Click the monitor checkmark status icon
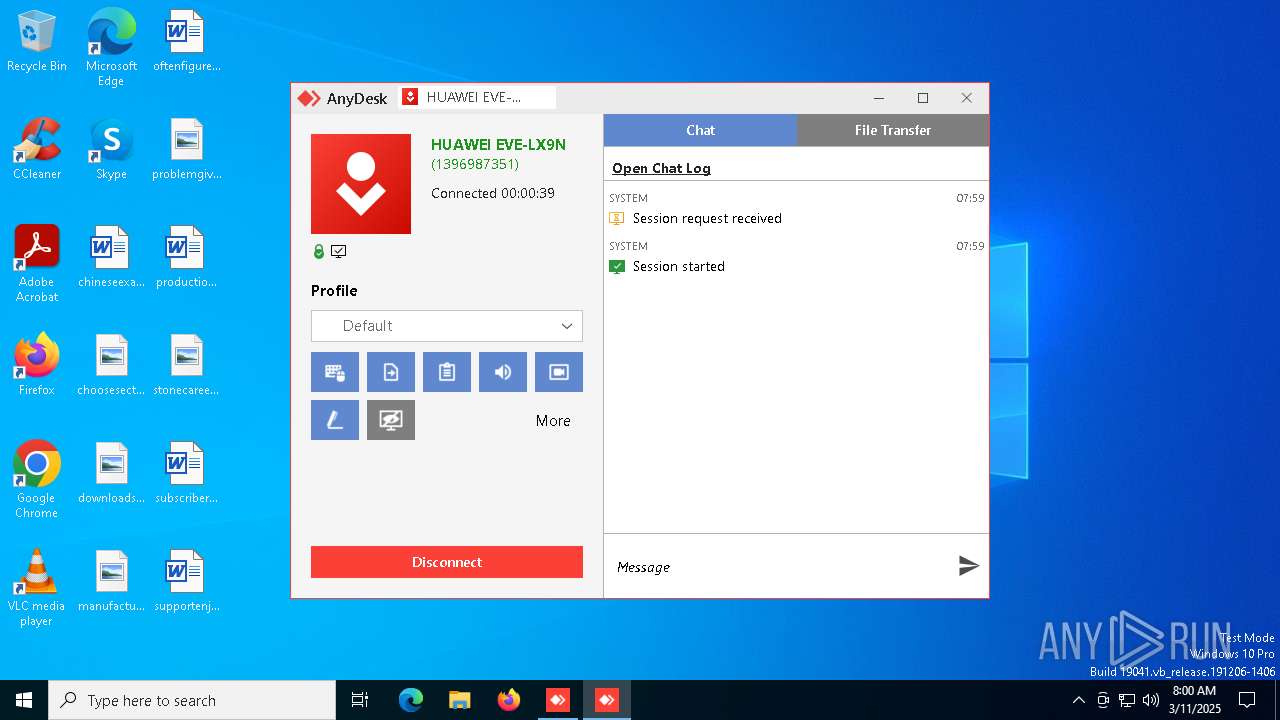Screen dimensions: 1280x720 click(339, 252)
